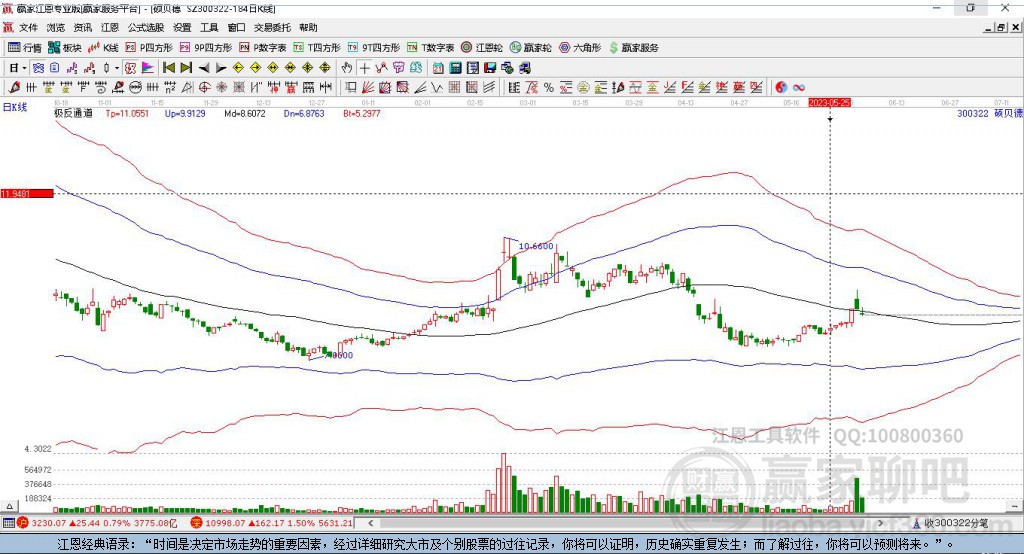Select the percent line tool icon

pos(549,87)
